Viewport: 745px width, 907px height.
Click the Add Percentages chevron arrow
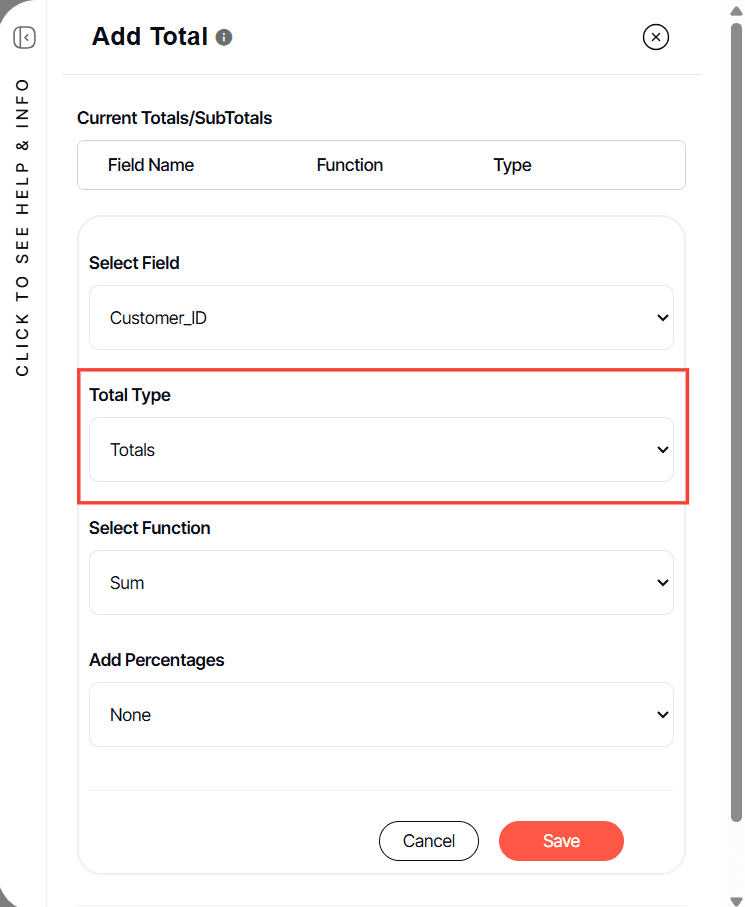[662, 715]
